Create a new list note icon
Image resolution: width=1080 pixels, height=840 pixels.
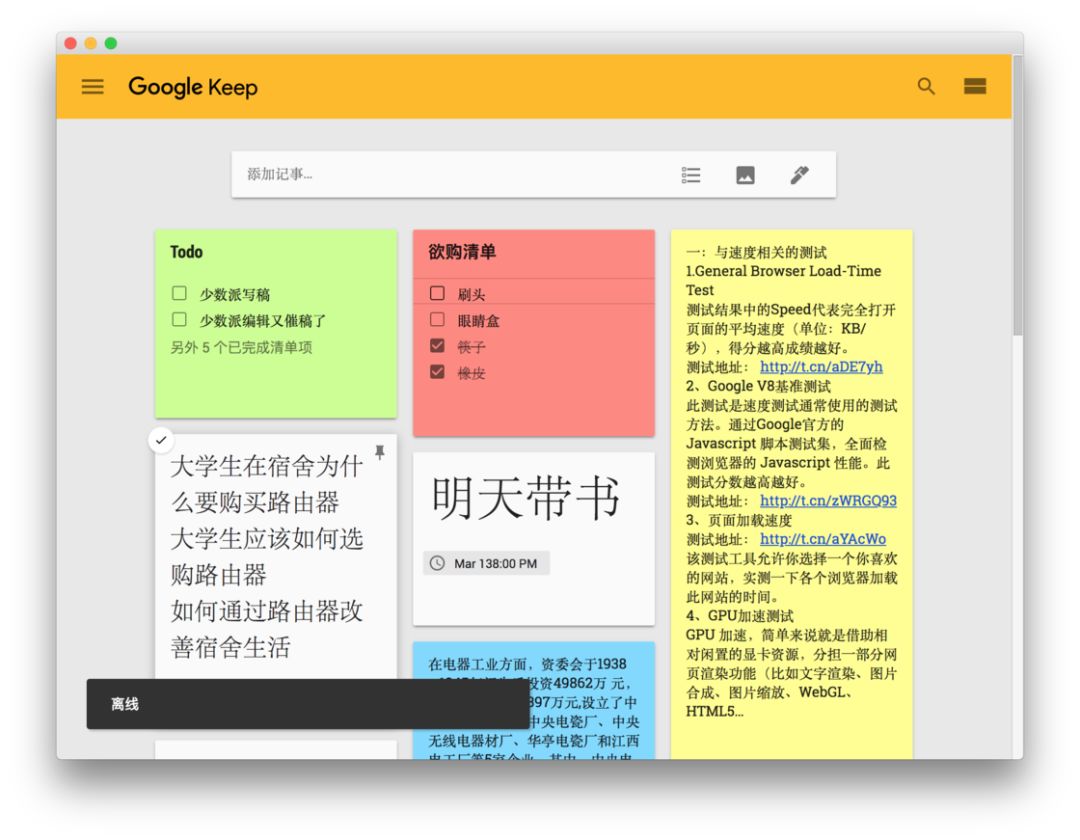pos(691,175)
